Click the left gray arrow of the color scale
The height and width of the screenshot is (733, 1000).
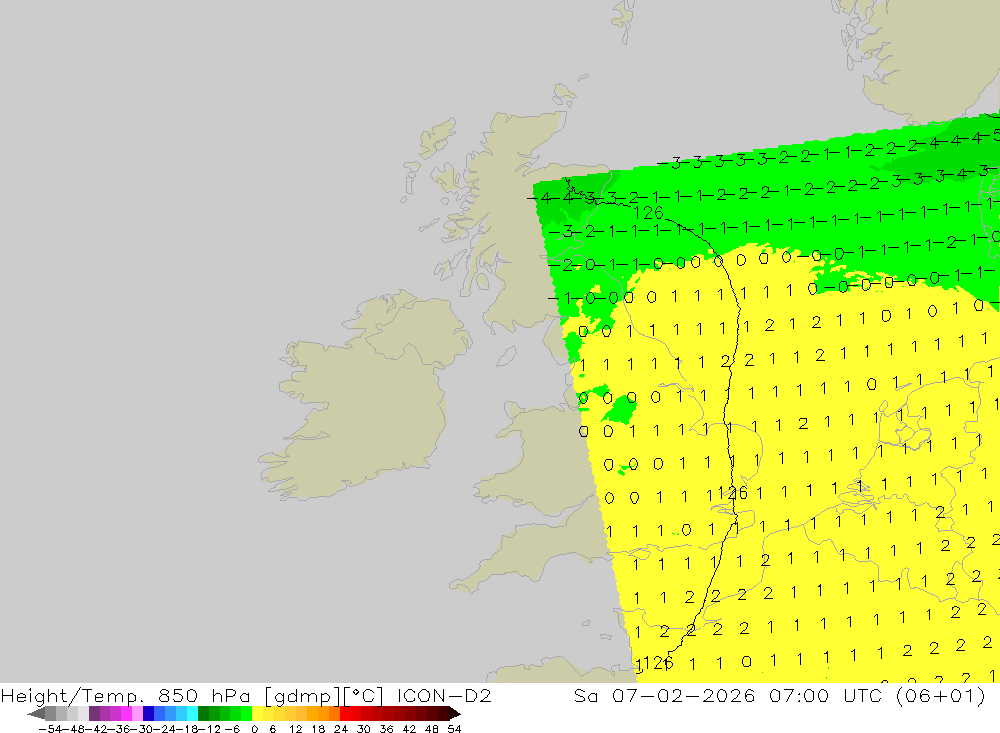[36, 714]
